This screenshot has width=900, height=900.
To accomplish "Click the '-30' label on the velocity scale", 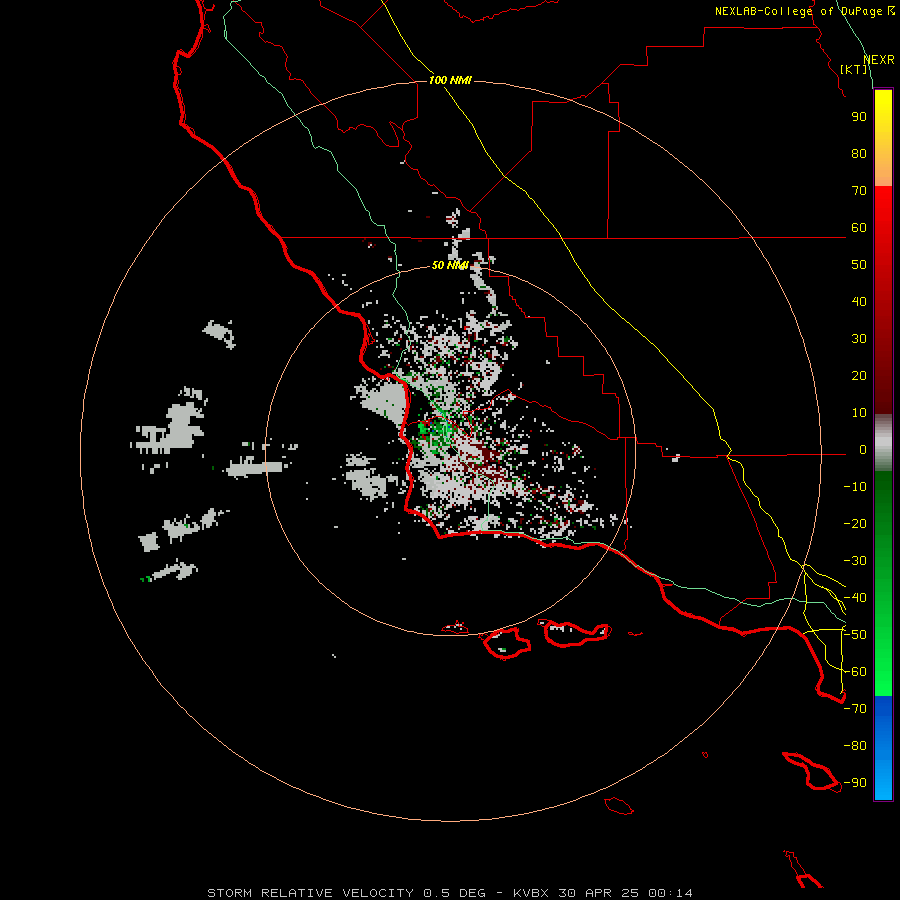I will (855, 561).
